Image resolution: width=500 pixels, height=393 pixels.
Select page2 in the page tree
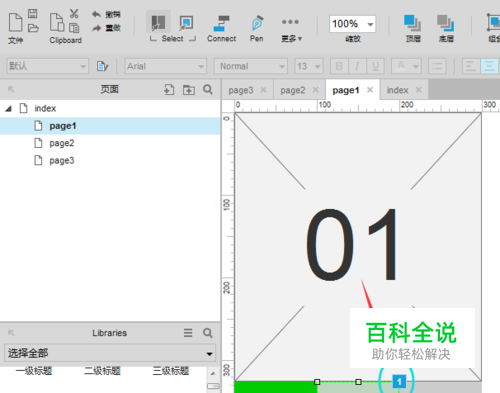coord(62,143)
